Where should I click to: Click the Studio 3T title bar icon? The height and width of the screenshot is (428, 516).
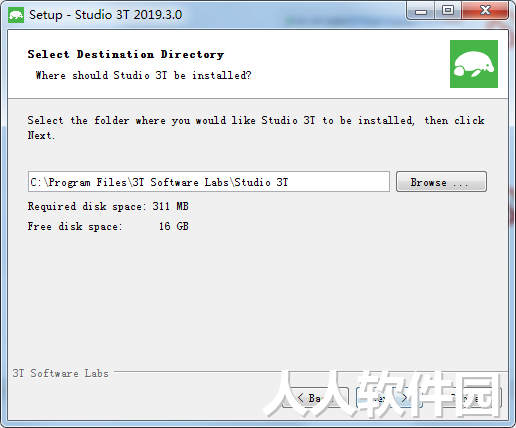(x=16, y=15)
